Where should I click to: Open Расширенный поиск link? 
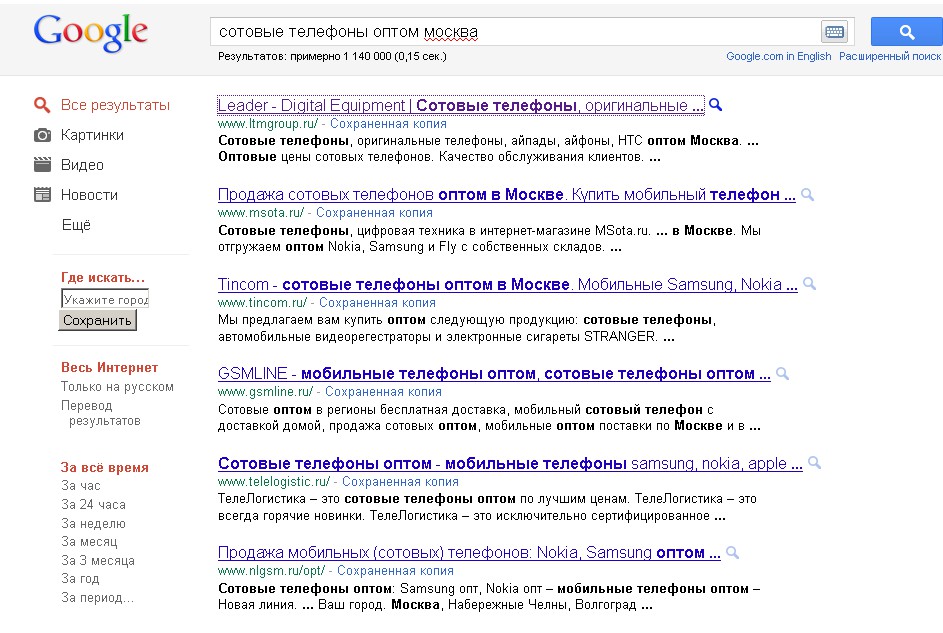[890, 56]
